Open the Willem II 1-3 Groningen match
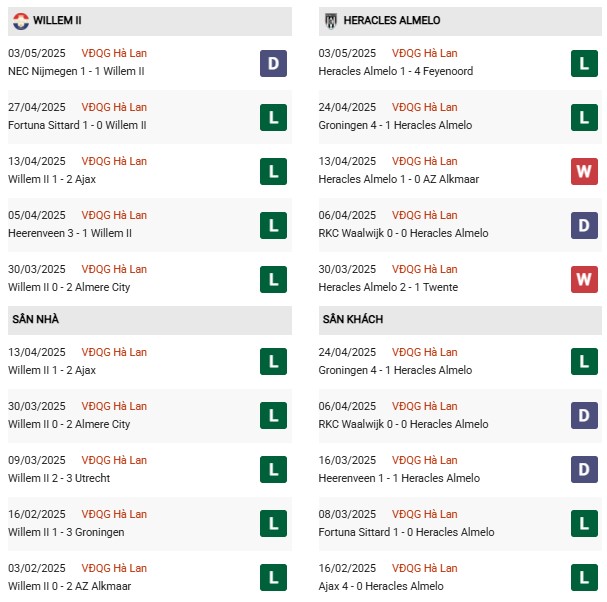 (66, 532)
